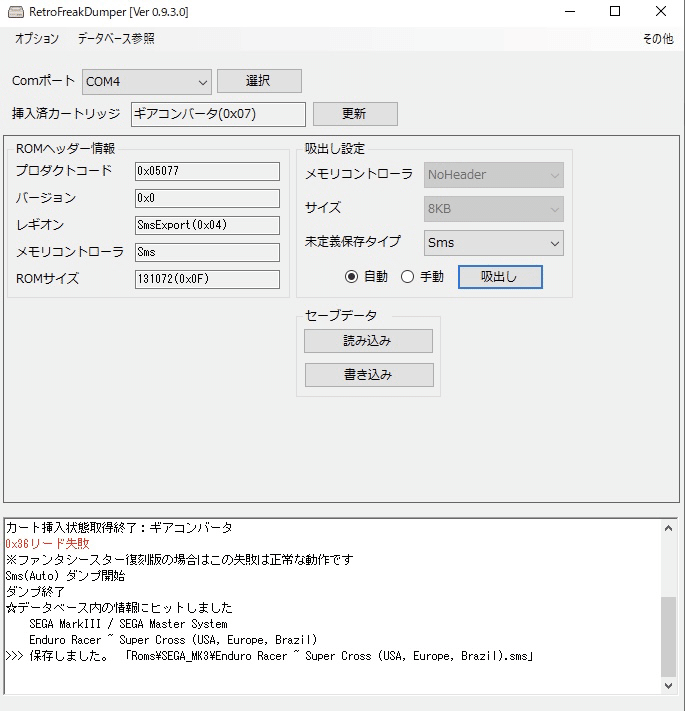Select the 手動 radio button
The height and width of the screenshot is (711, 685).
[x=422, y=277]
